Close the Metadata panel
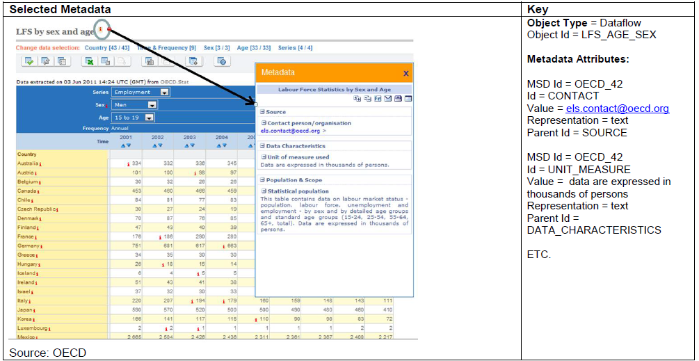Screen dimensions: 699x361 (406, 74)
